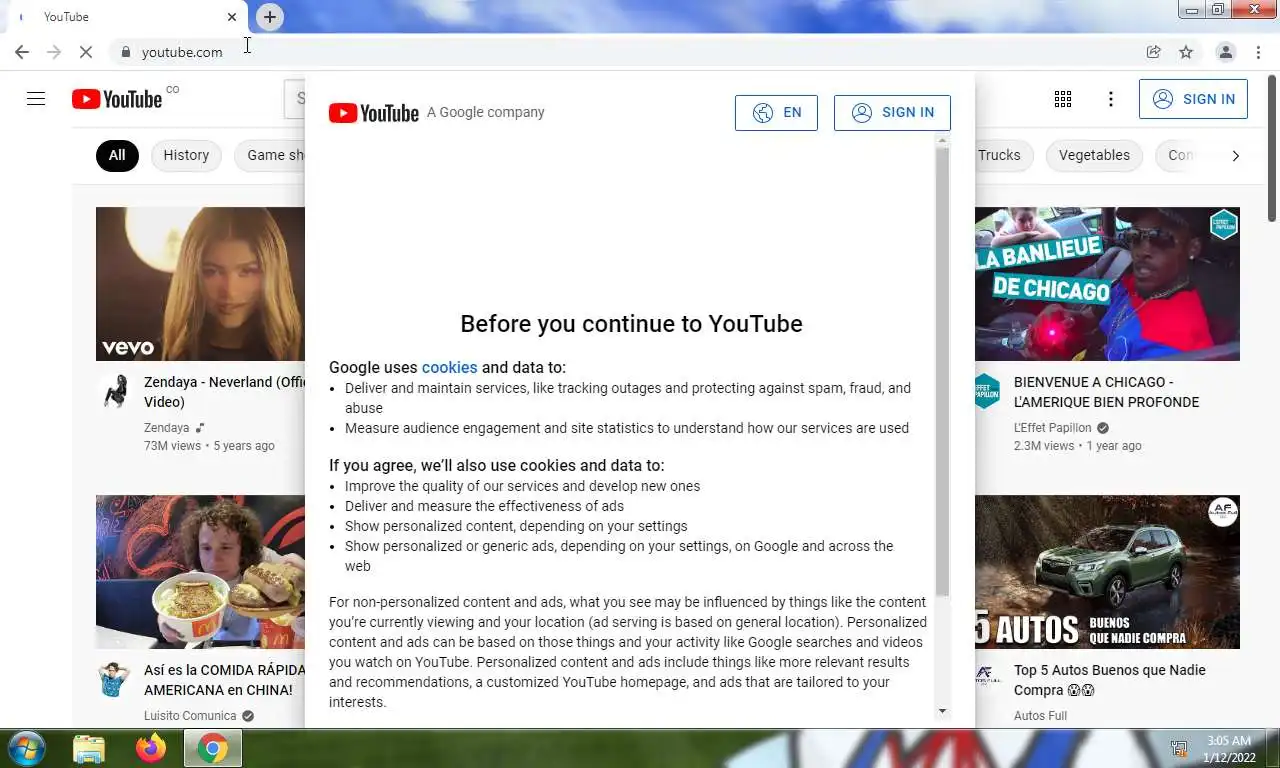Stop page loading with the X button
1280x768 pixels.
(x=86, y=52)
